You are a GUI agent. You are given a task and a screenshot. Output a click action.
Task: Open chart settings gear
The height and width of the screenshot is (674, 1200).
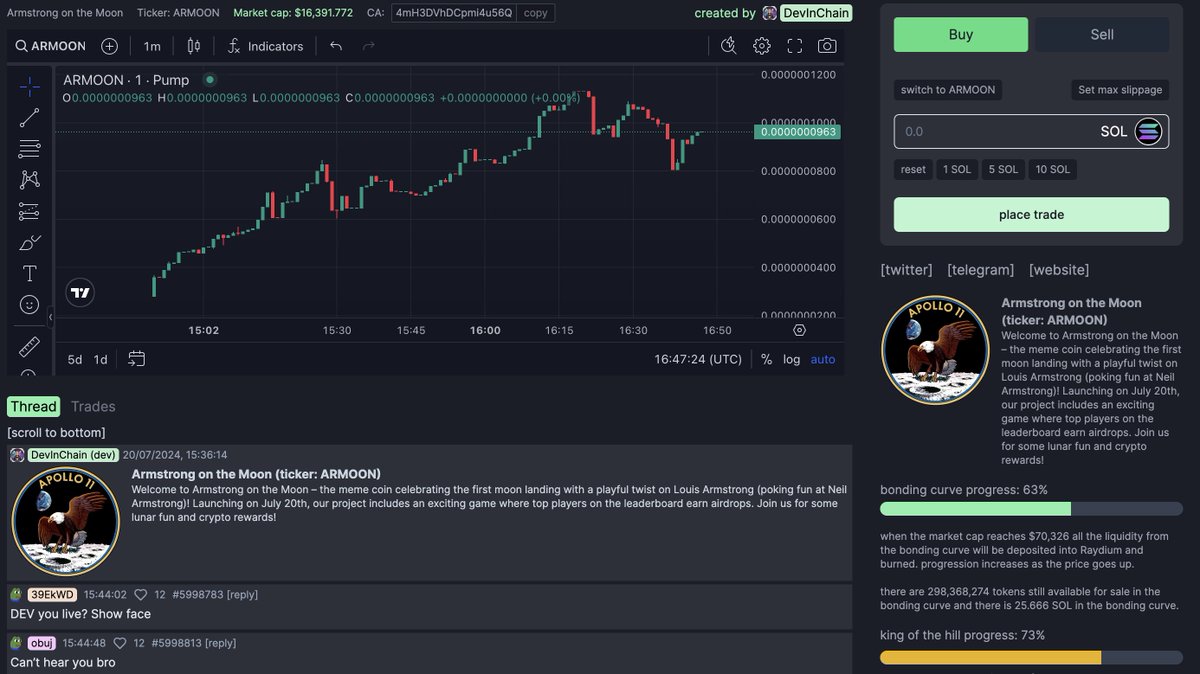pyautogui.click(x=762, y=46)
